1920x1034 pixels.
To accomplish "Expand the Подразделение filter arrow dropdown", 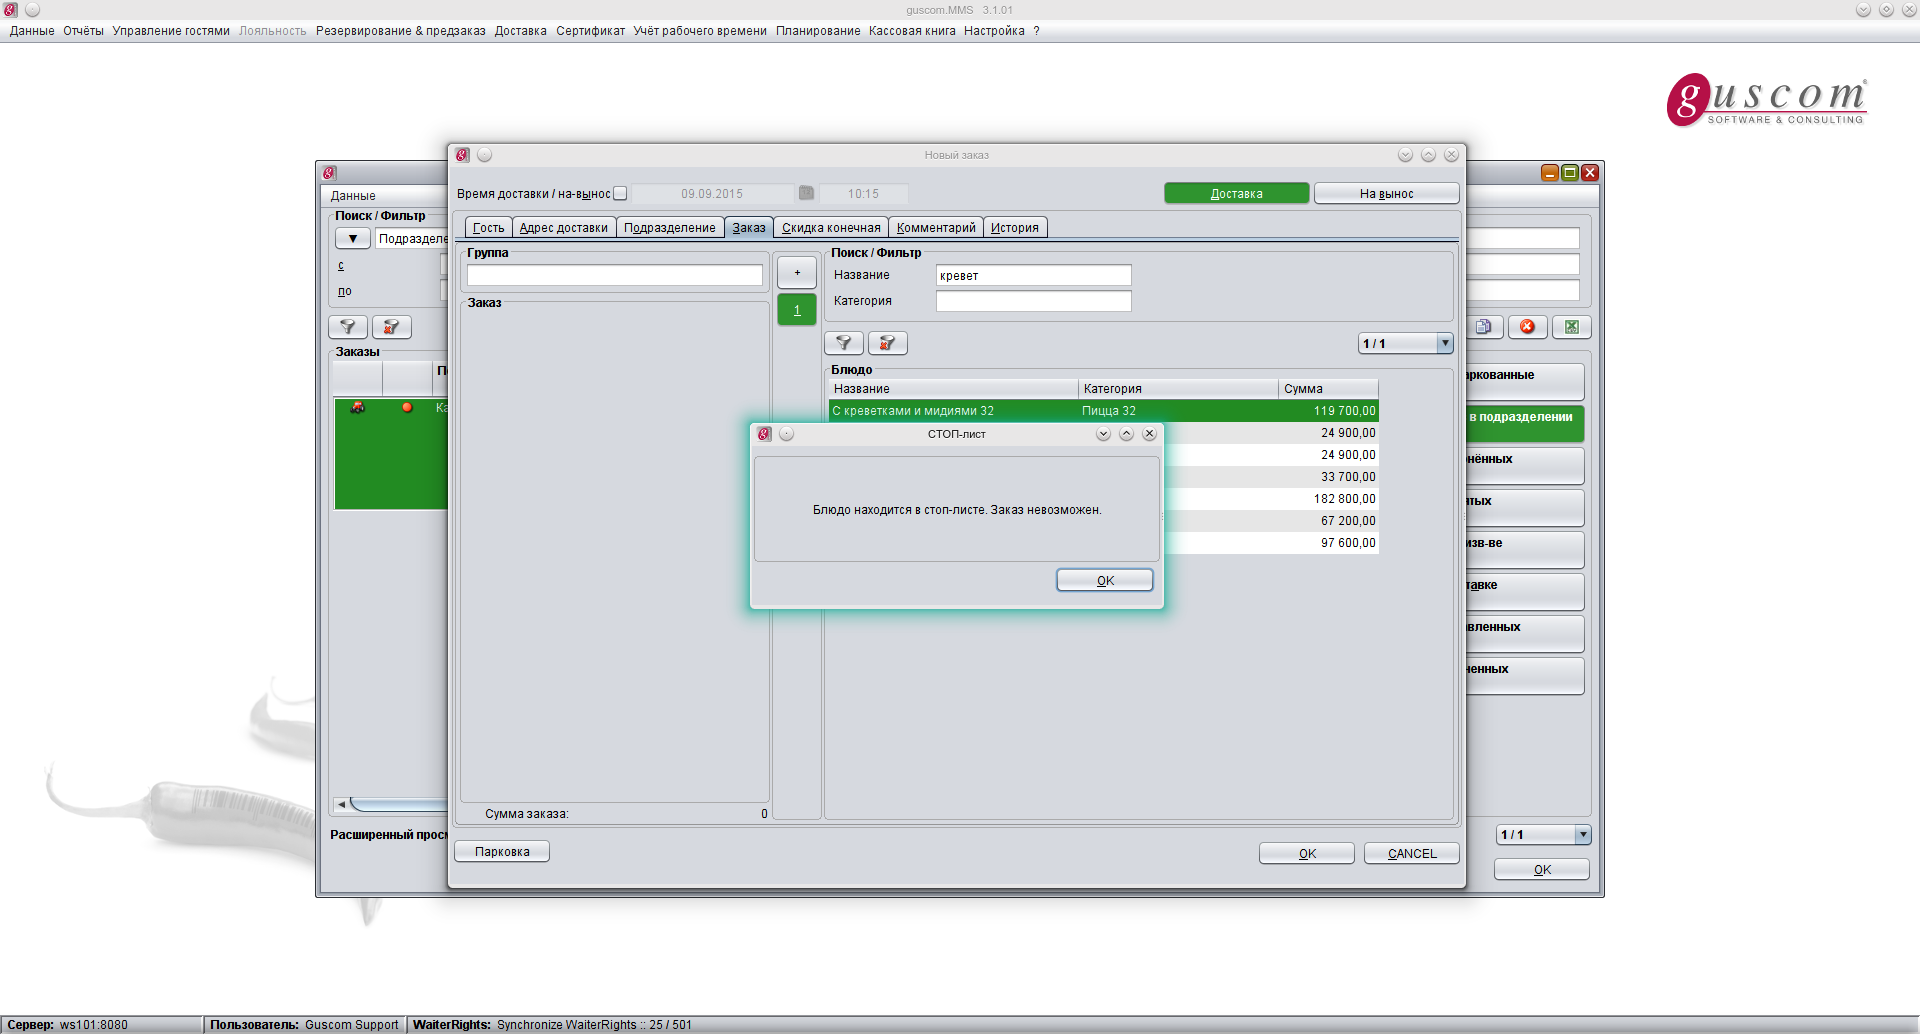I will pyautogui.click(x=352, y=239).
